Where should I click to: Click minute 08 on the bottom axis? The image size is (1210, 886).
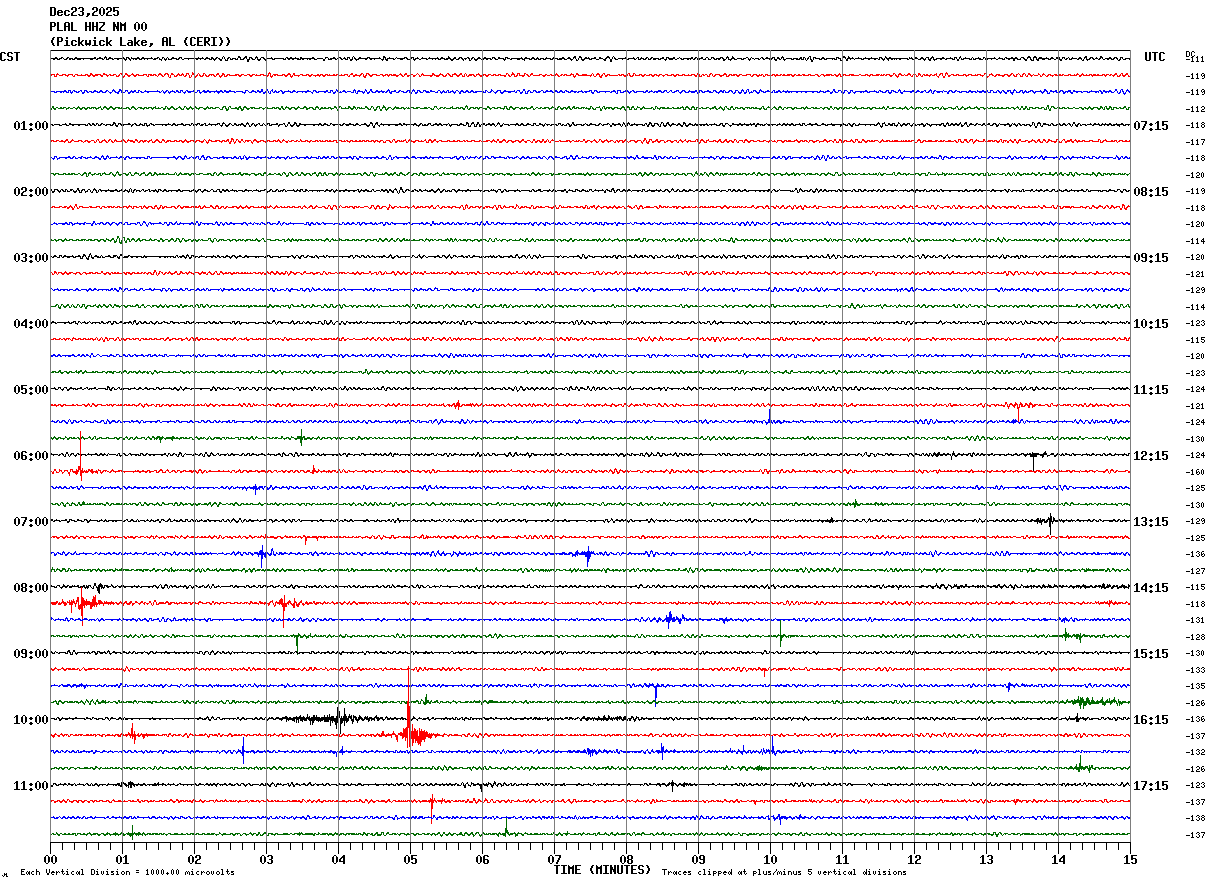(626, 859)
